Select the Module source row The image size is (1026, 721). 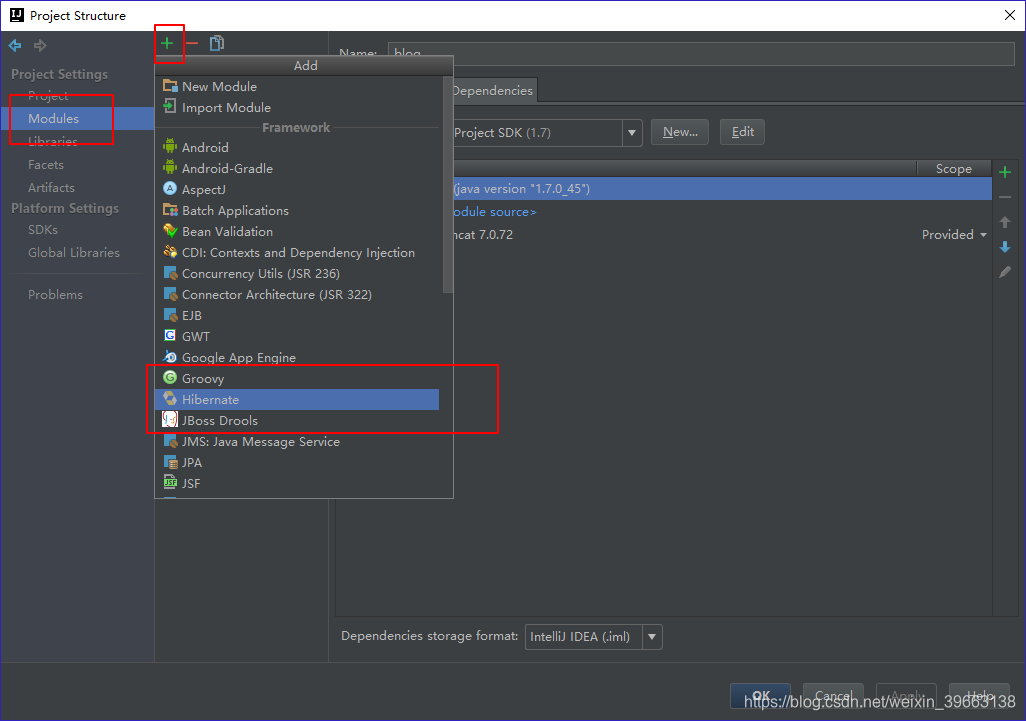[722, 211]
